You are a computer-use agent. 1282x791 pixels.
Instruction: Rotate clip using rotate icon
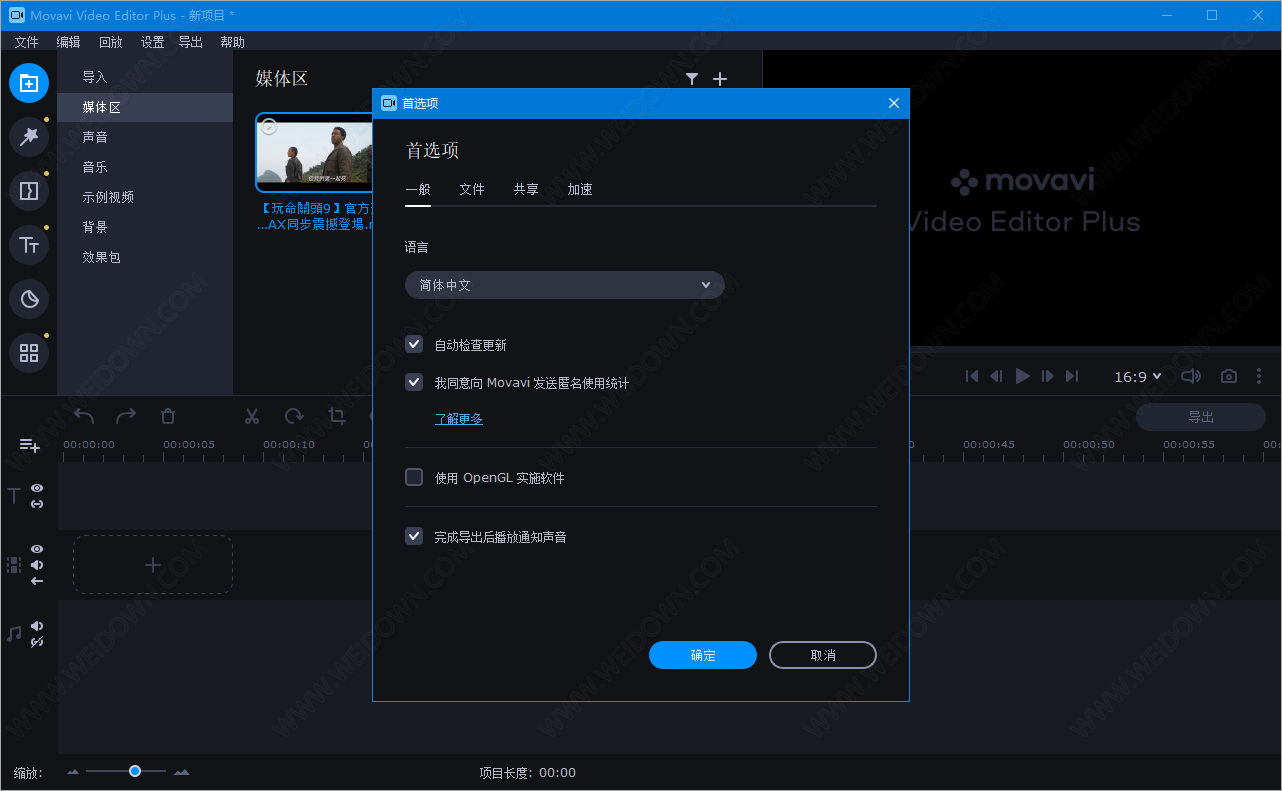[294, 416]
